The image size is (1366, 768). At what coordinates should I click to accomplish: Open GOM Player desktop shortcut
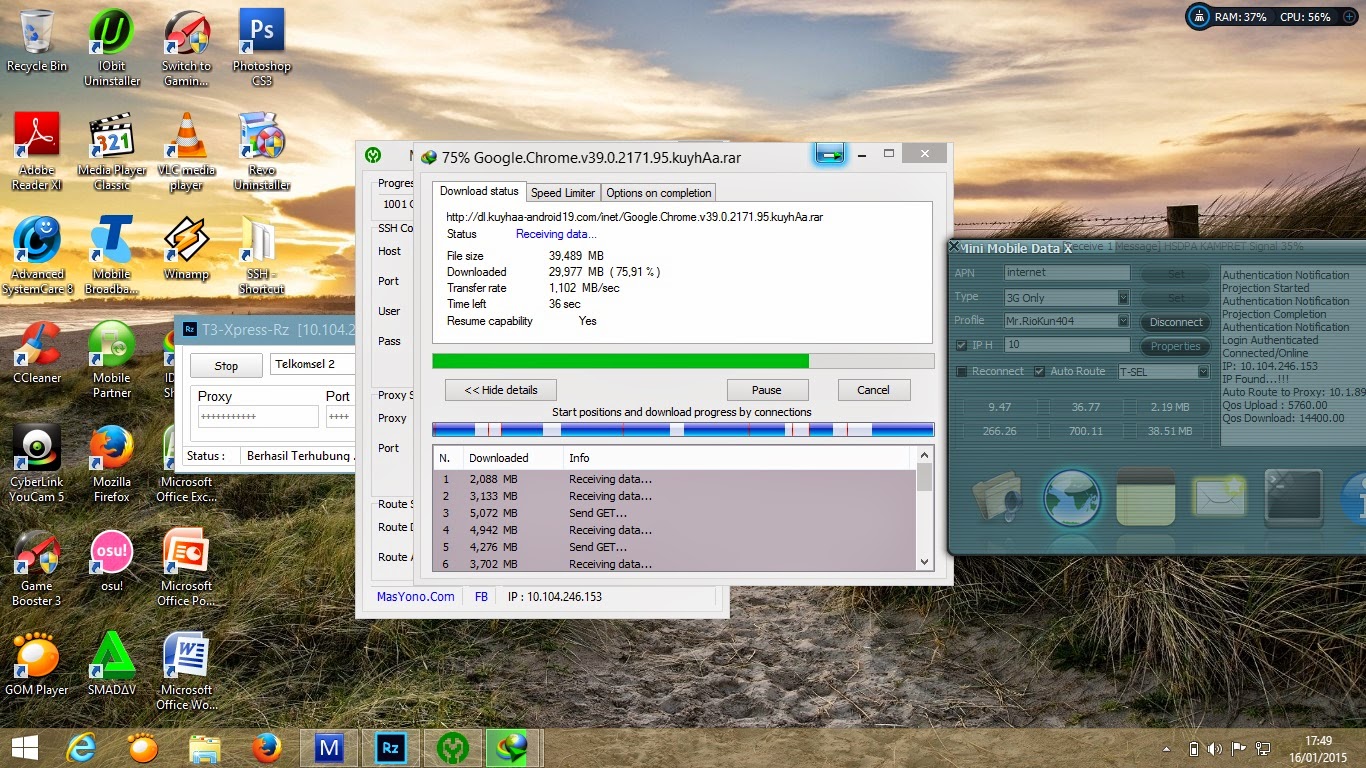pos(37,664)
